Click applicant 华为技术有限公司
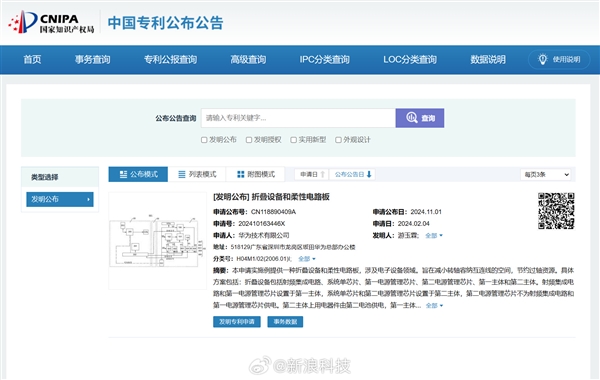 coord(264,236)
